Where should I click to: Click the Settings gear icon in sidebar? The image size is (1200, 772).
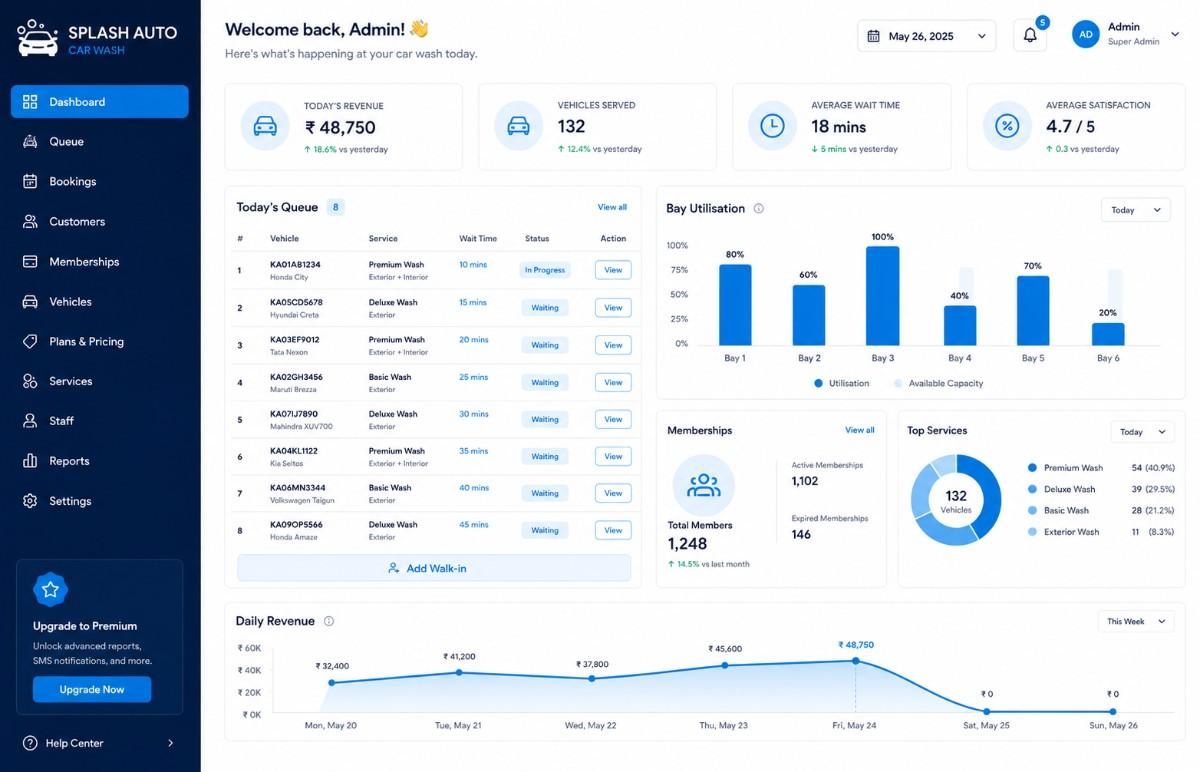[30, 501]
